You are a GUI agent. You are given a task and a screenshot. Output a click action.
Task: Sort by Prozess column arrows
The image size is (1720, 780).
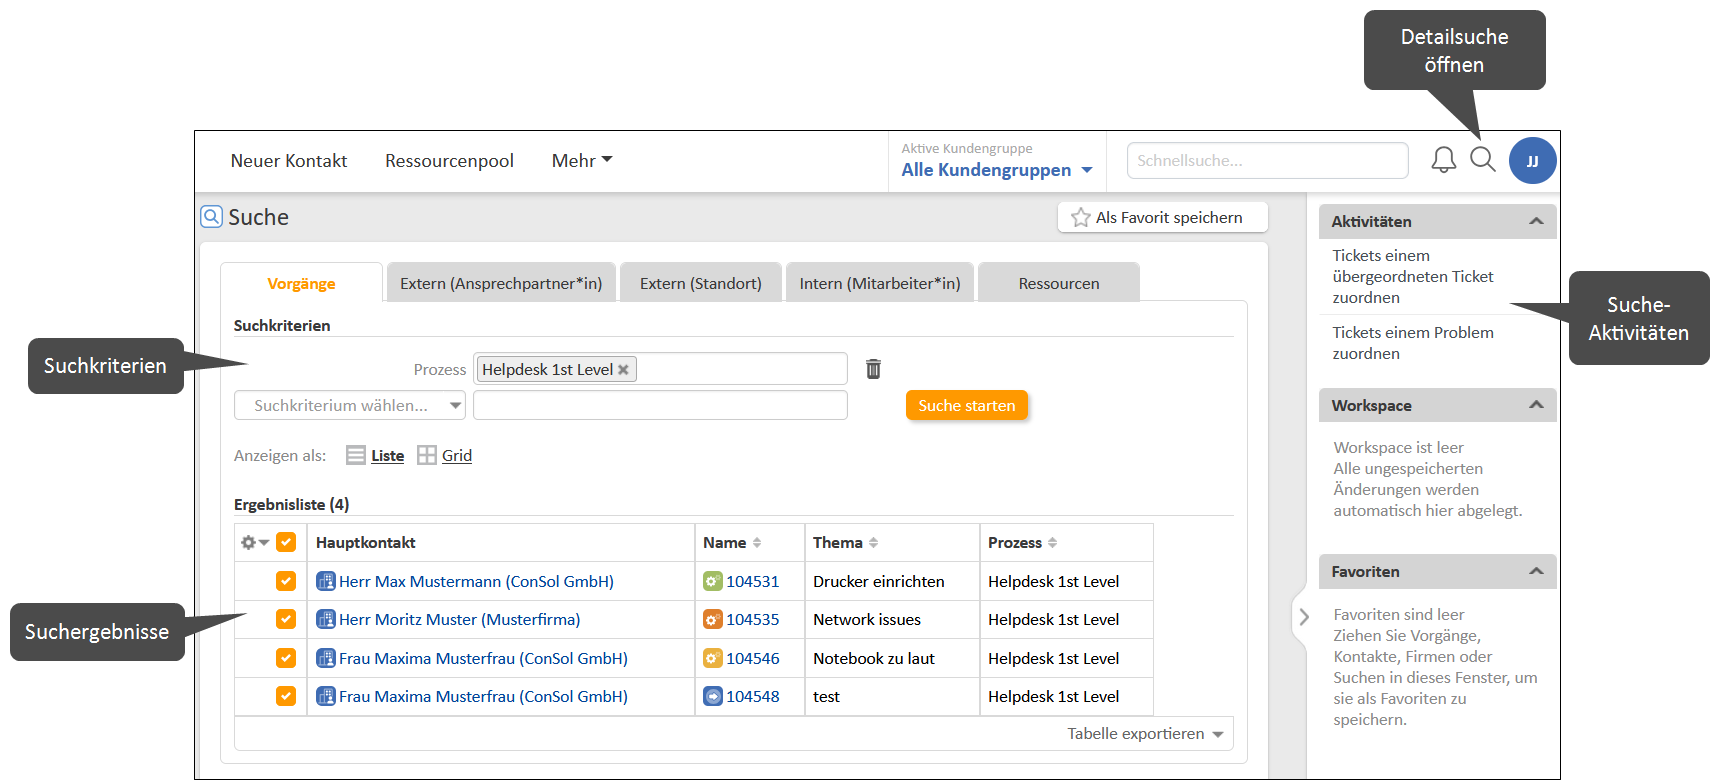[x=1052, y=542]
